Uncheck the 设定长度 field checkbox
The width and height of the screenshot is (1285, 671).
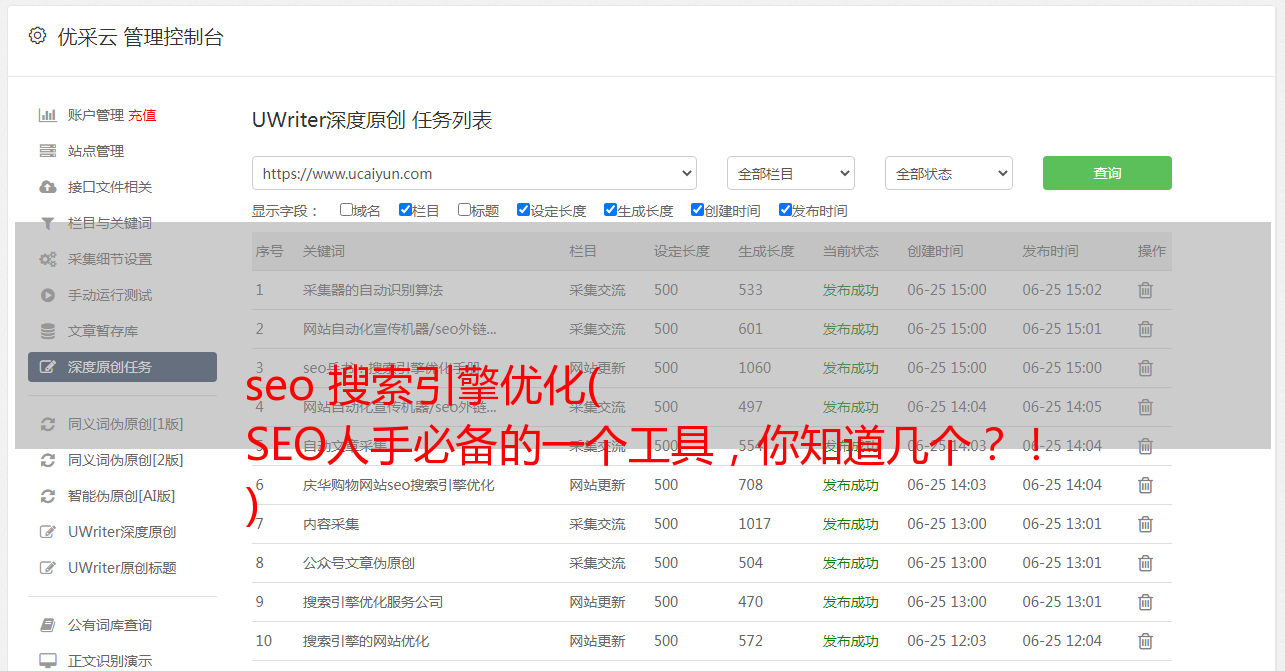(x=523, y=210)
